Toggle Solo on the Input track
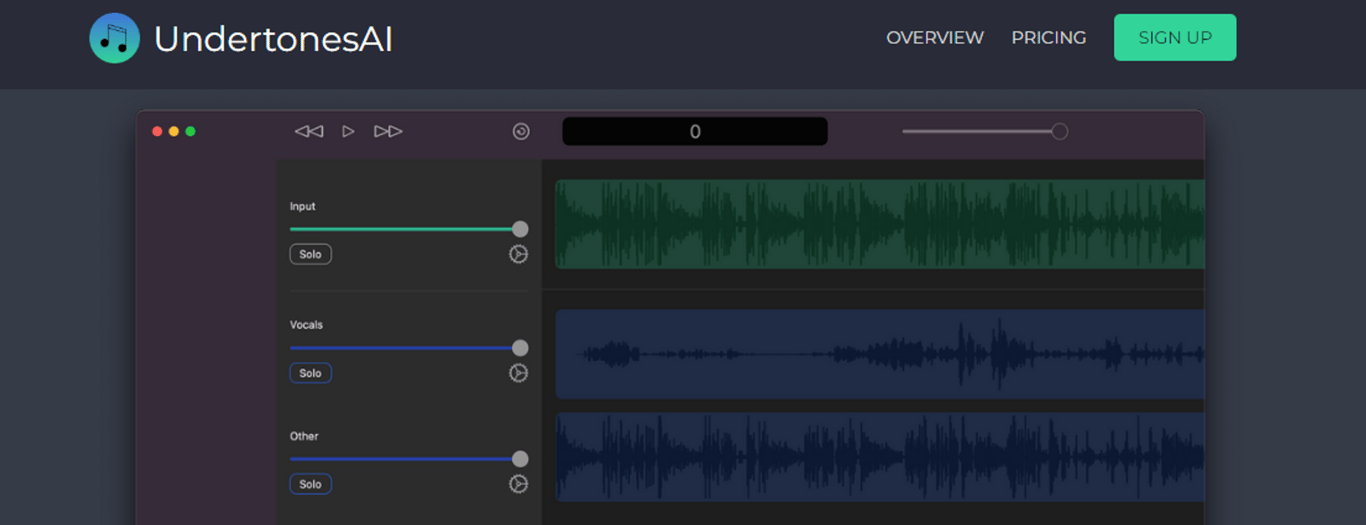The height and width of the screenshot is (525, 1366). [x=310, y=254]
